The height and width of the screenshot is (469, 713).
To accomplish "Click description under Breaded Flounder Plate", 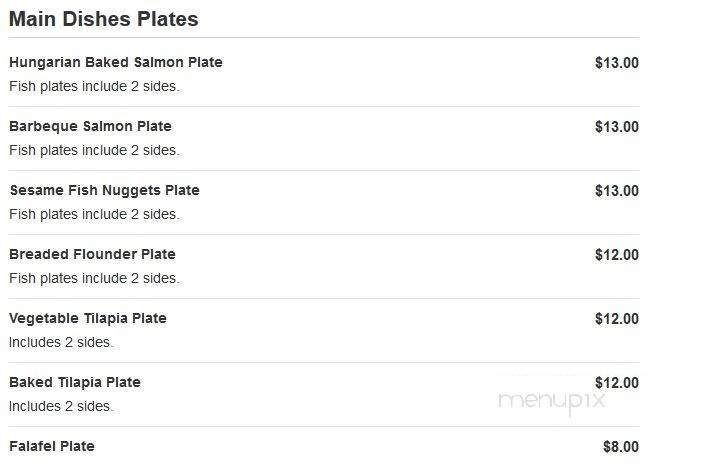I will (94, 278).
